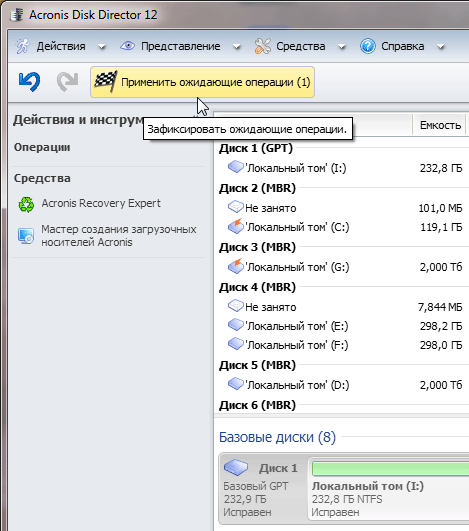Image resolution: width=469 pixels, height=531 pixels.
Task: Click the 232,8 ГБ capacity value
Action: (441, 168)
